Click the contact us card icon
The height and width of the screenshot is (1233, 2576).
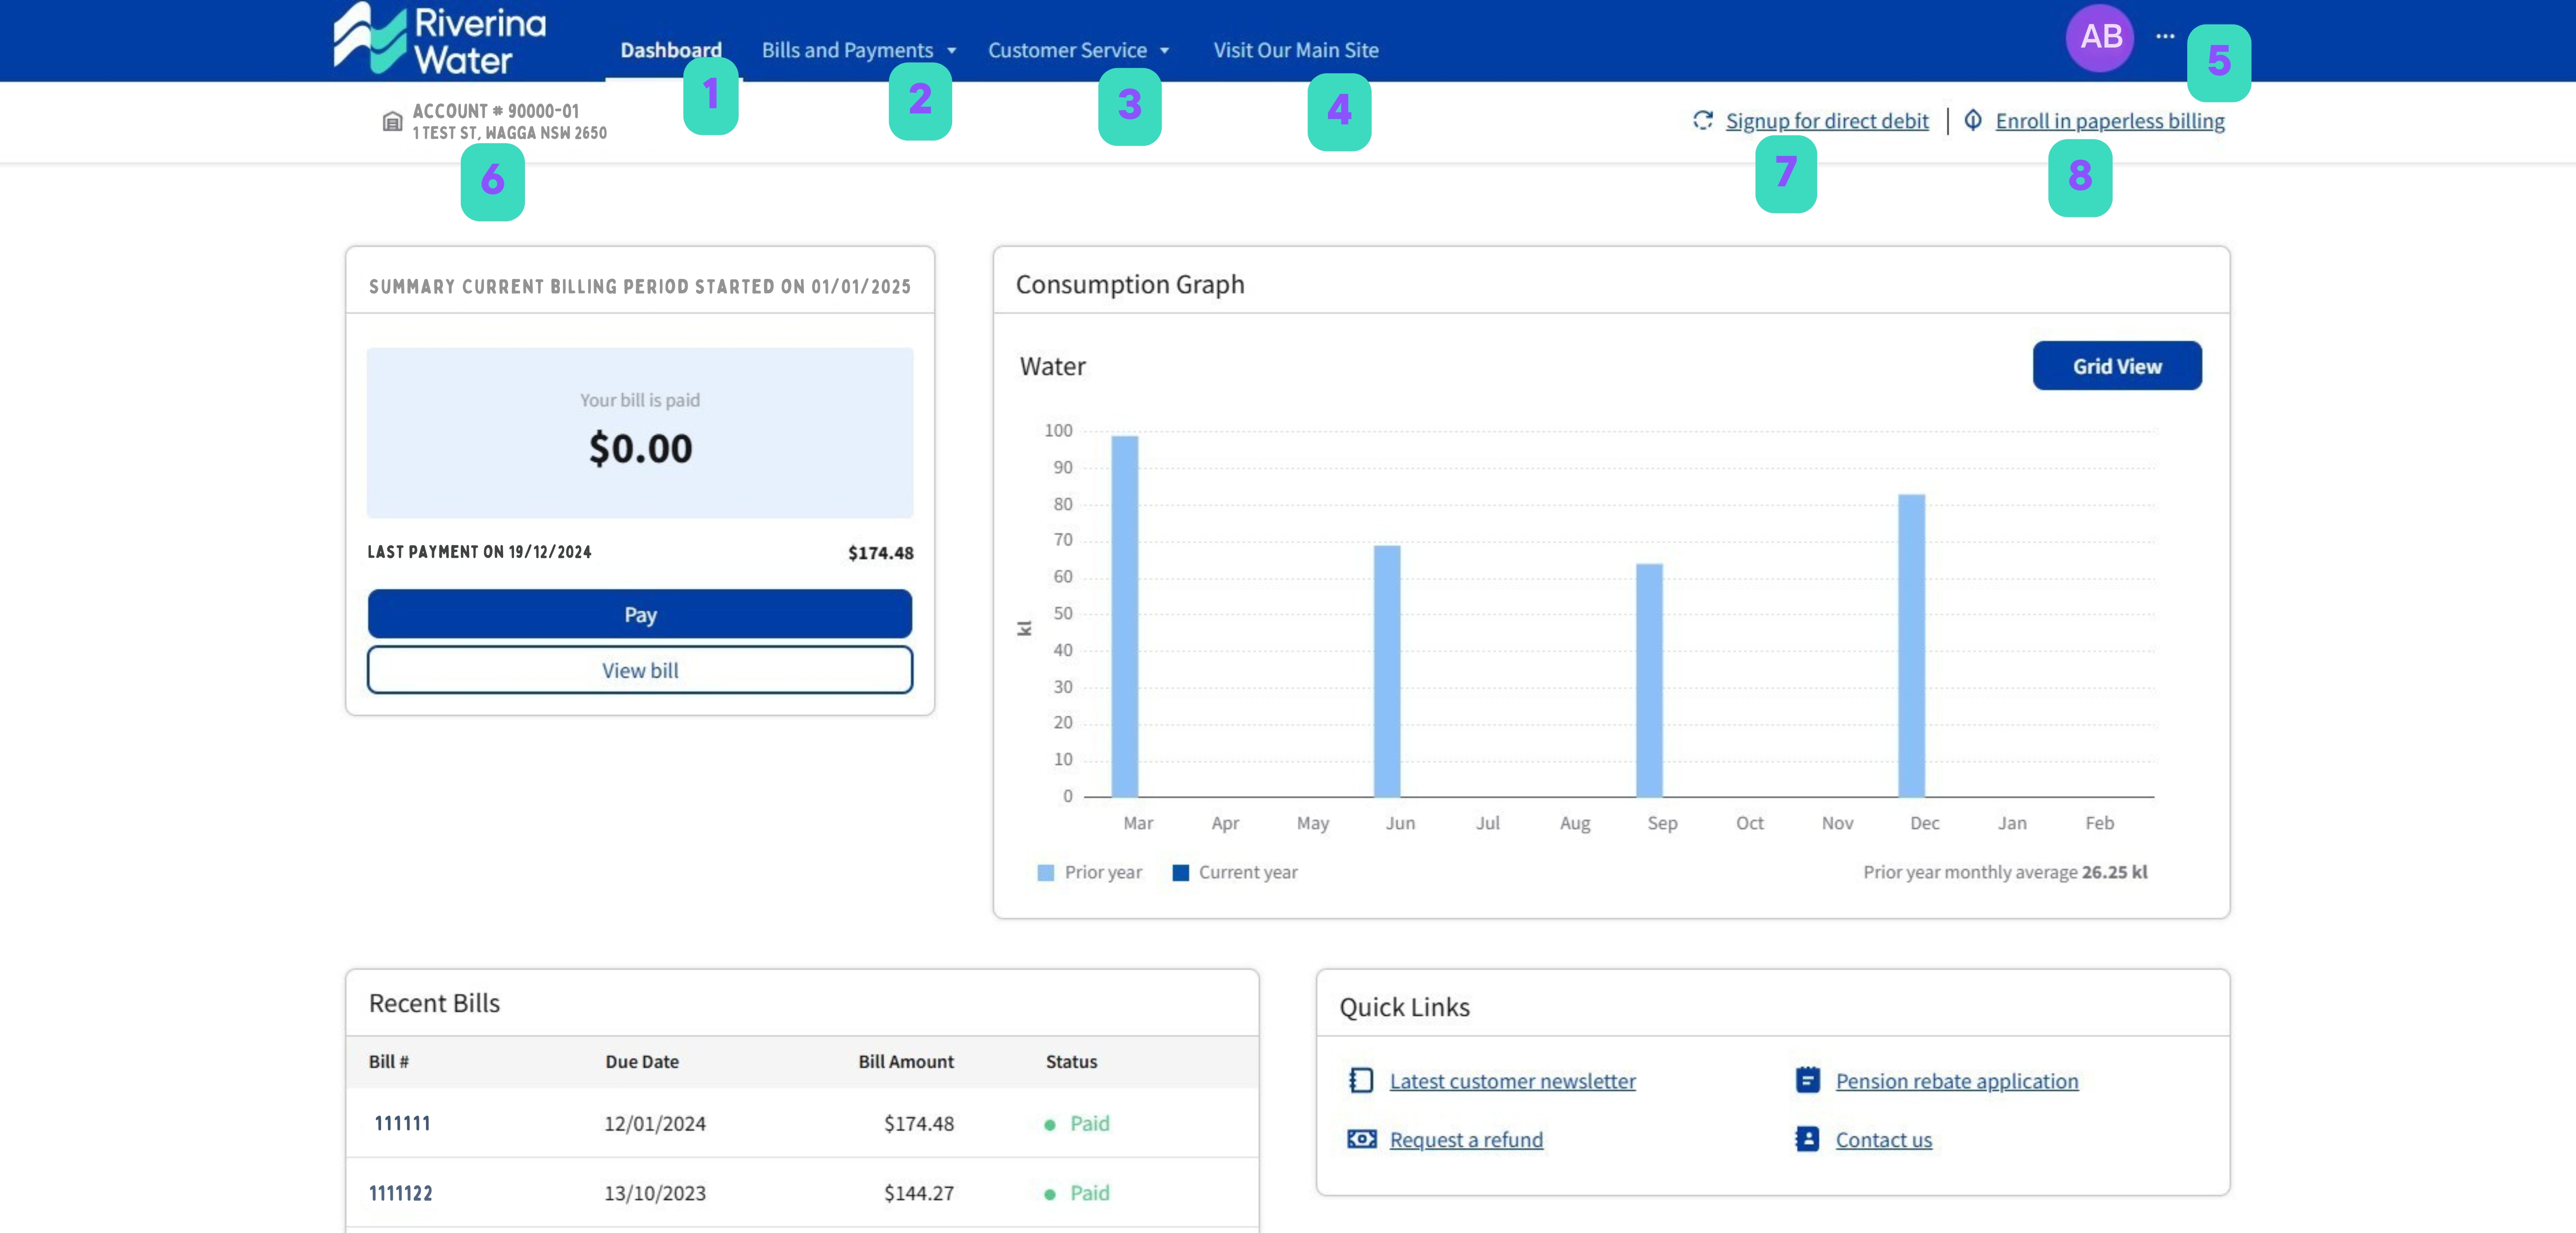point(1807,1139)
